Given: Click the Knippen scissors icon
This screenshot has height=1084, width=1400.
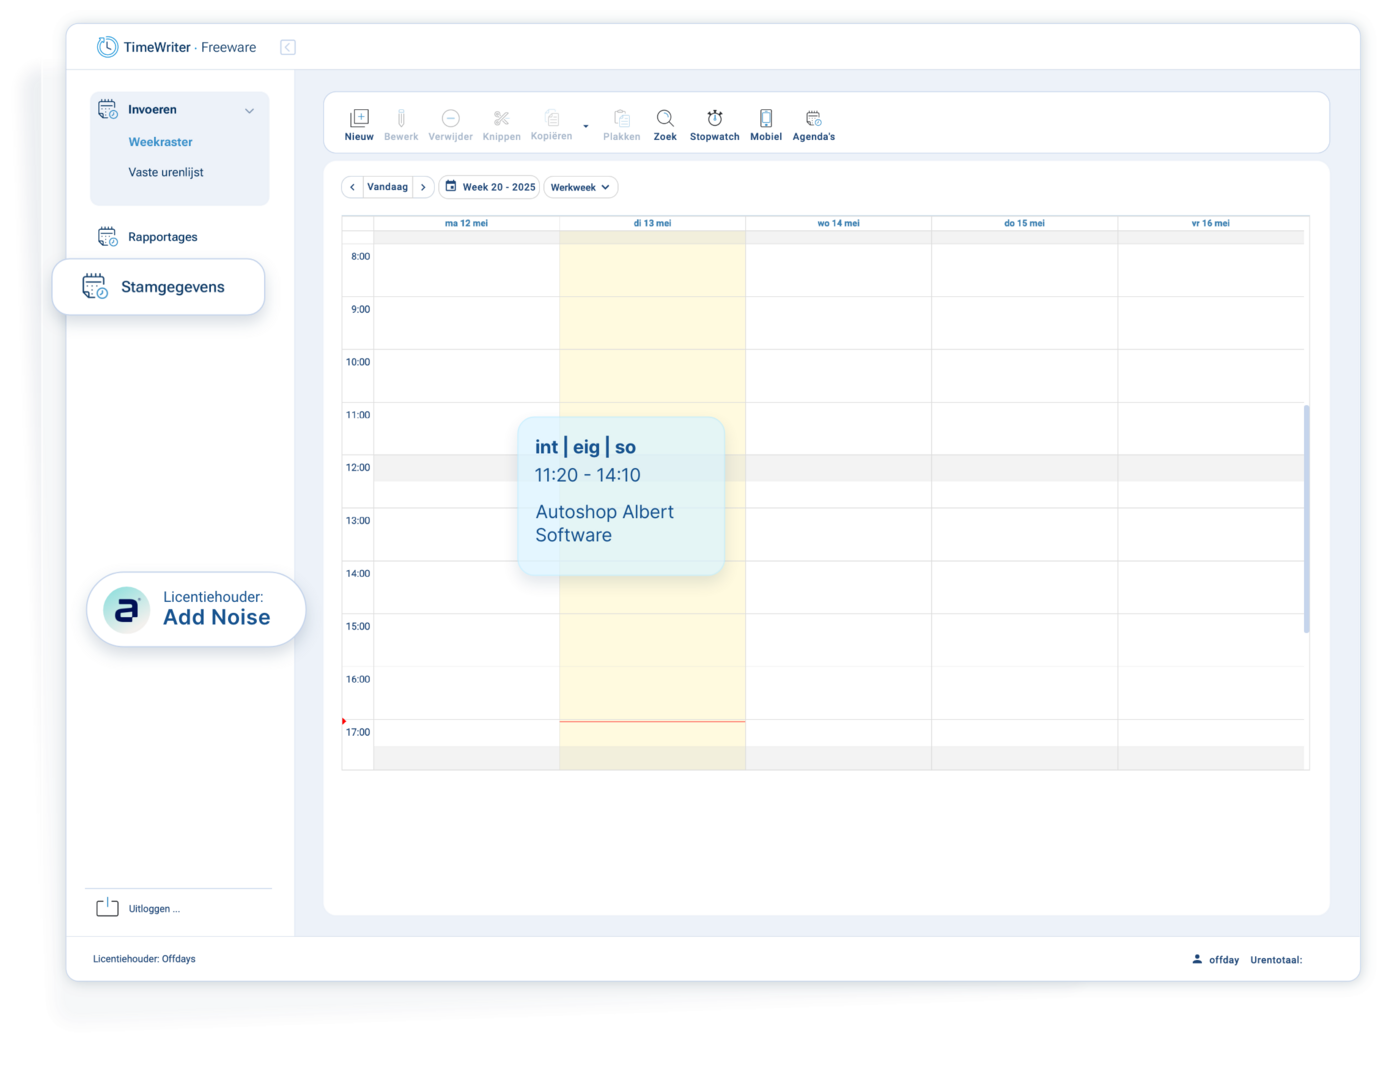Looking at the screenshot, I should coord(501,119).
